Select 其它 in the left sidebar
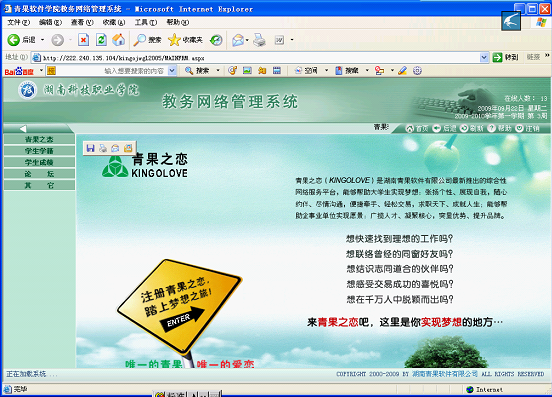Image resolution: width=552 pixels, height=397 pixels. click(x=39, y=185)
